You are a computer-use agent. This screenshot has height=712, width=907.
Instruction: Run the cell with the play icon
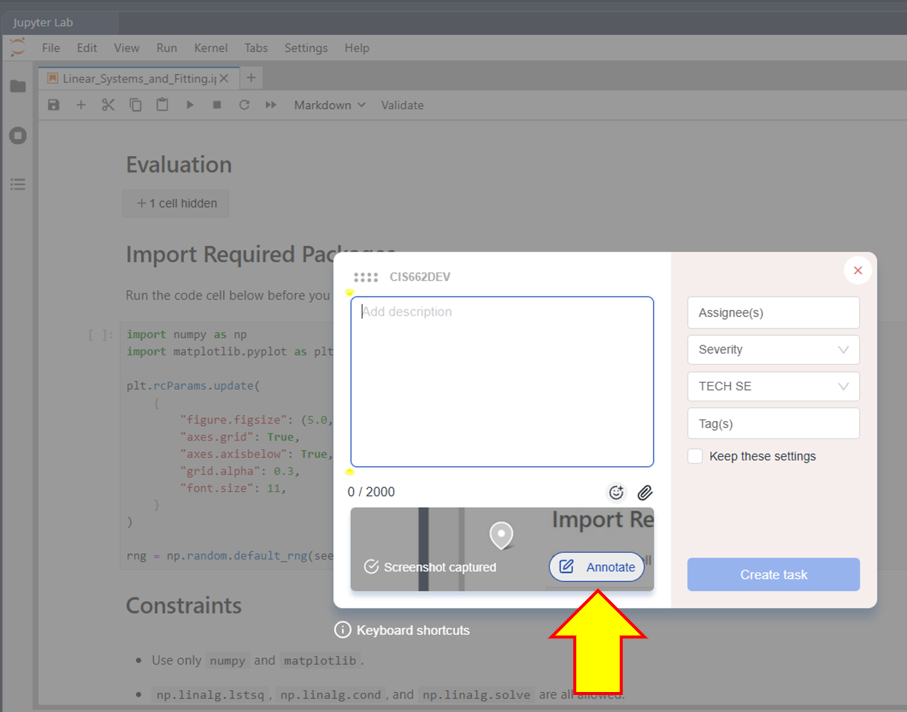[x=190, y=105]
